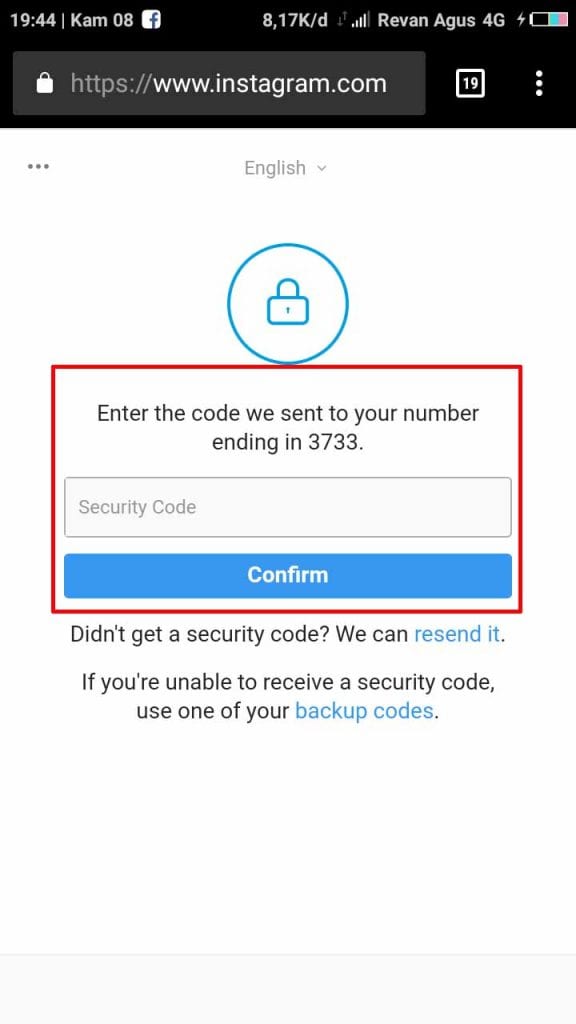Open the "backup codes" link
Screen dimensions: 576x1024
pos(364,711)
